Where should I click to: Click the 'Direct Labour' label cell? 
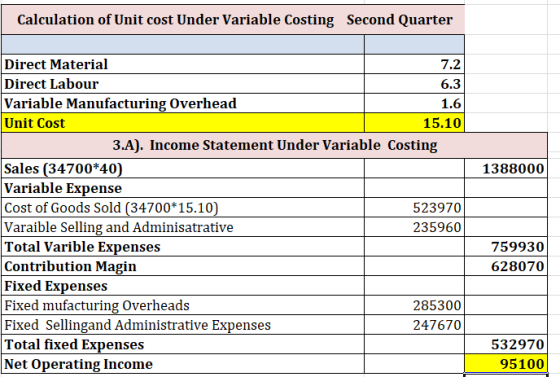pyautogui.click(x=183, y=84)
